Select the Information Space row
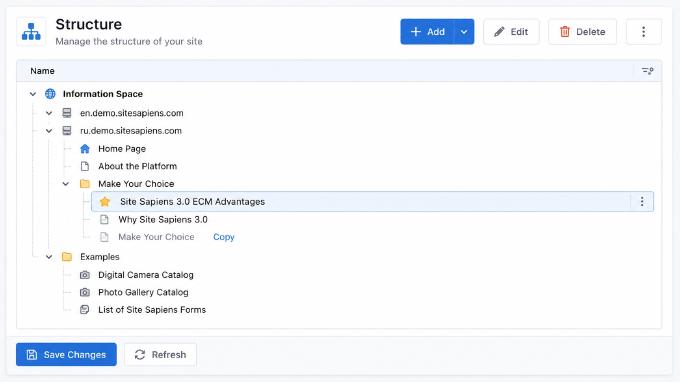This screenshot has height=382, width=680. click(x=103, y=94)
